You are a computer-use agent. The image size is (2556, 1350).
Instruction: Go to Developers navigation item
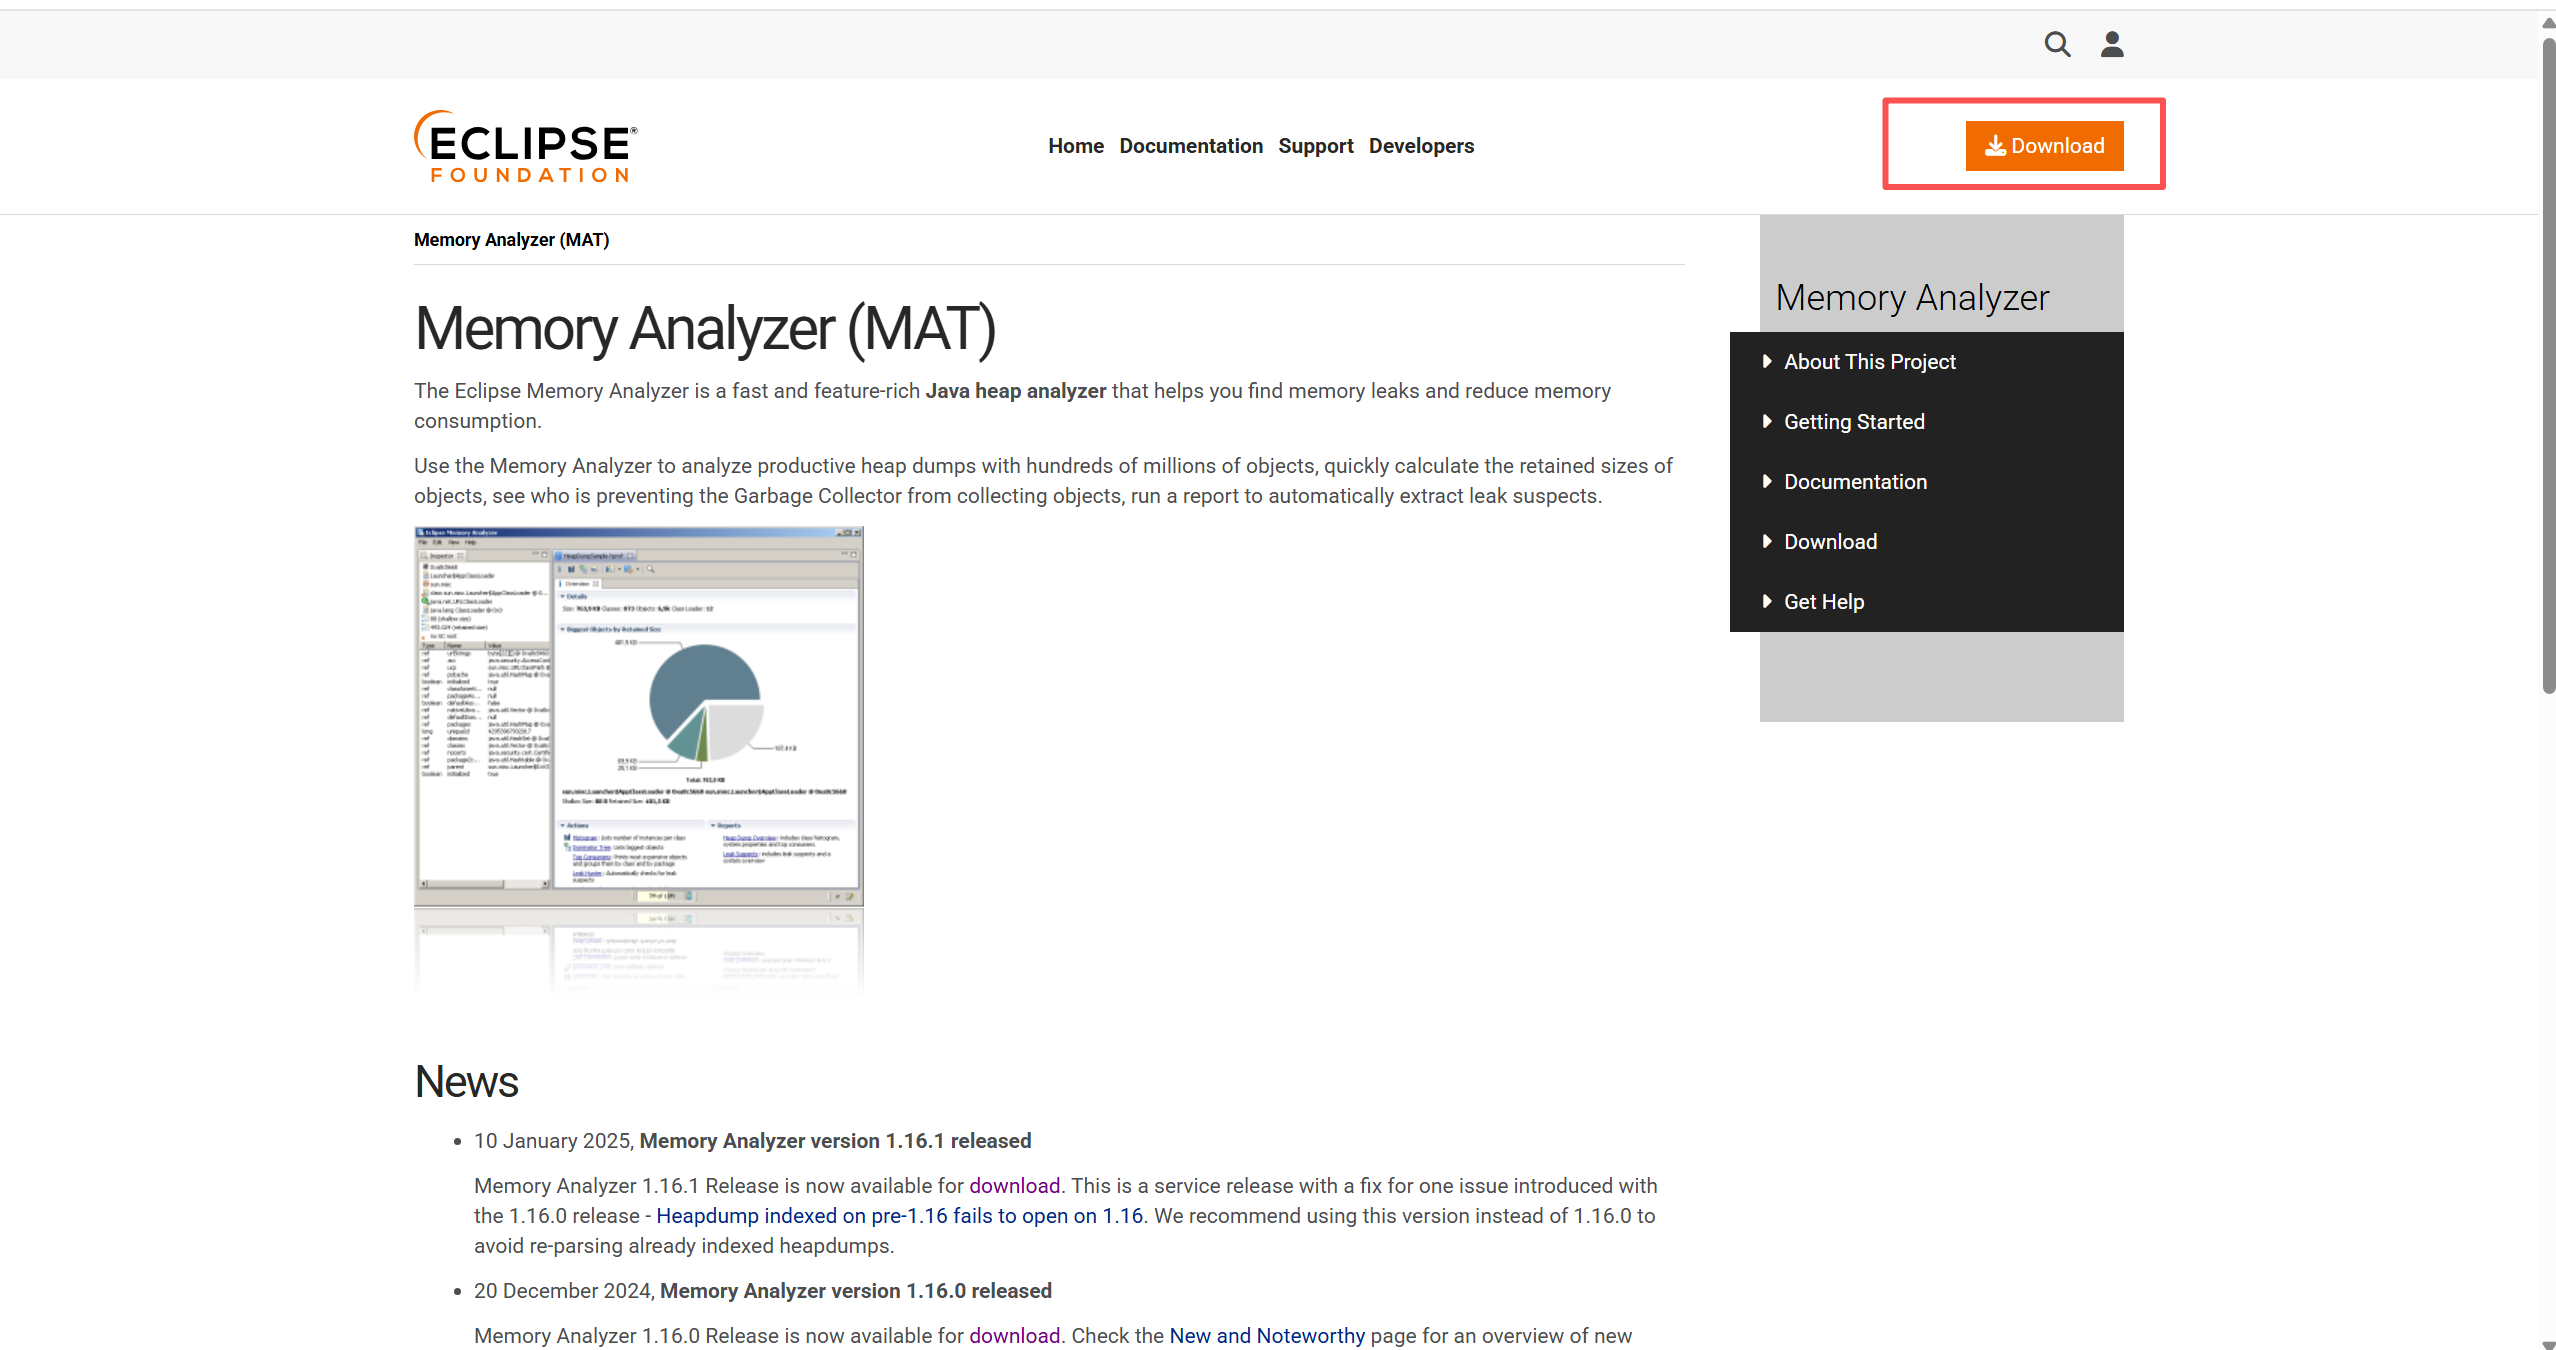pos(1421,146)
